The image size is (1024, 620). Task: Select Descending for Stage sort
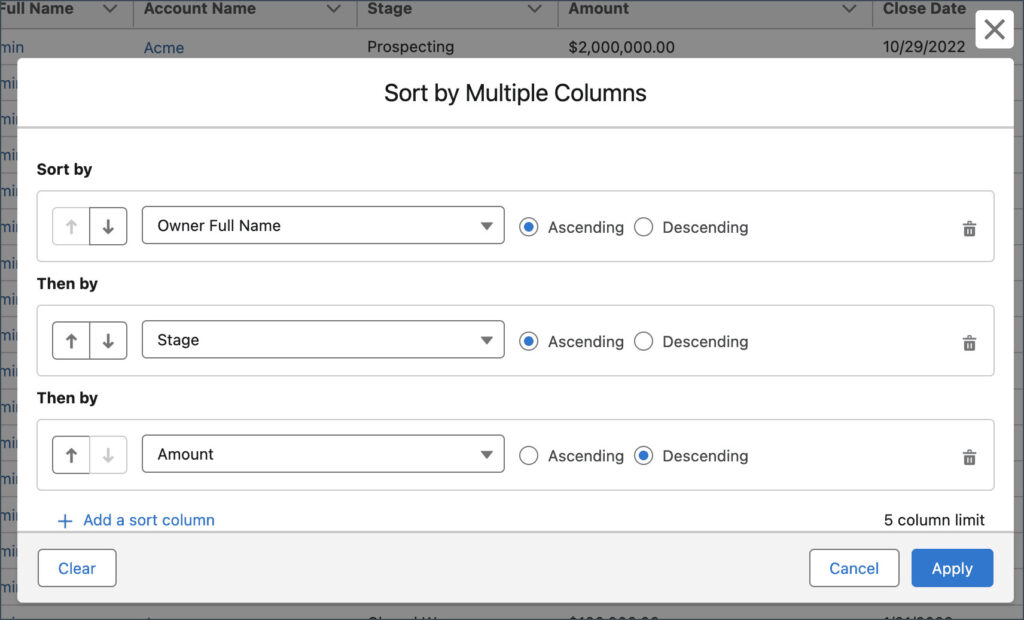pyautogui.click(x=644, y=341)
